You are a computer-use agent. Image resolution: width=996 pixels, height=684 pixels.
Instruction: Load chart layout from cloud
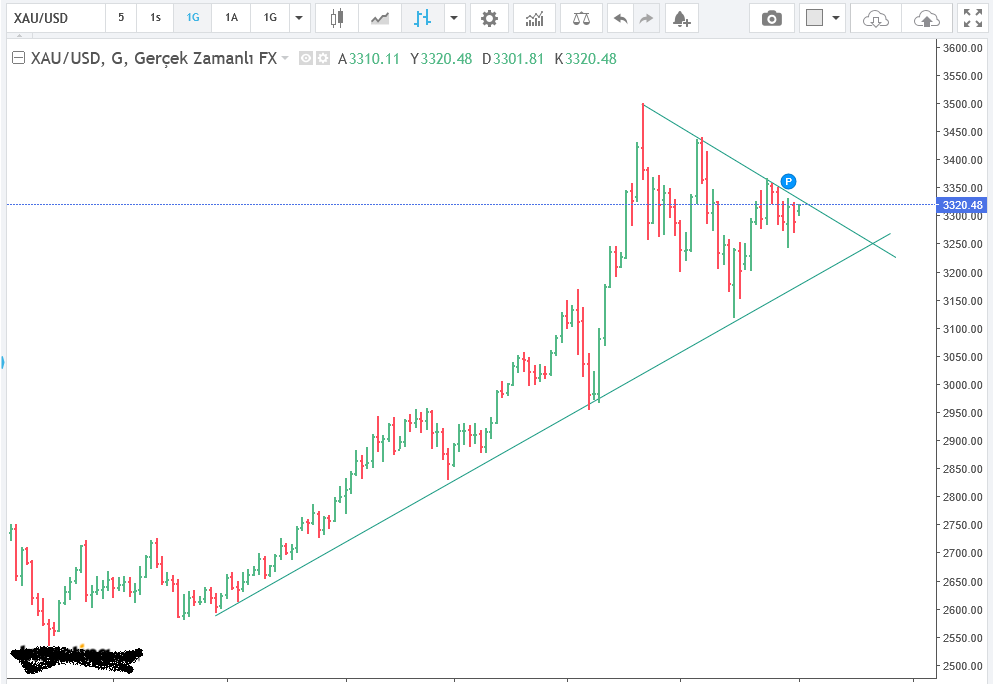tap(875, 18)
